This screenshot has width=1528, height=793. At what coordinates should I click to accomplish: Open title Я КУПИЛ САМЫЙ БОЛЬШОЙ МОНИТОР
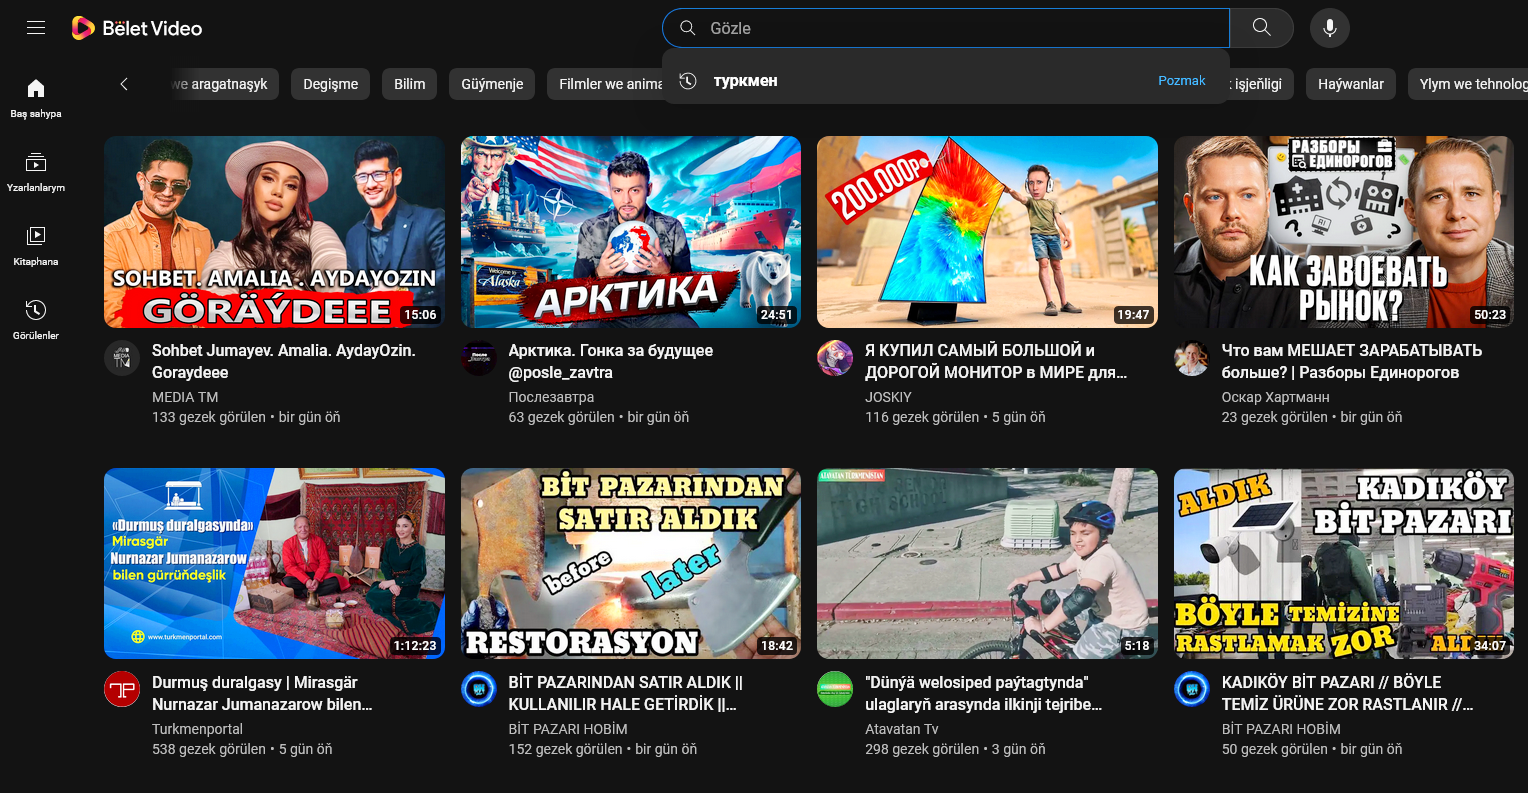pyautogui.click(x=996, y=361)
